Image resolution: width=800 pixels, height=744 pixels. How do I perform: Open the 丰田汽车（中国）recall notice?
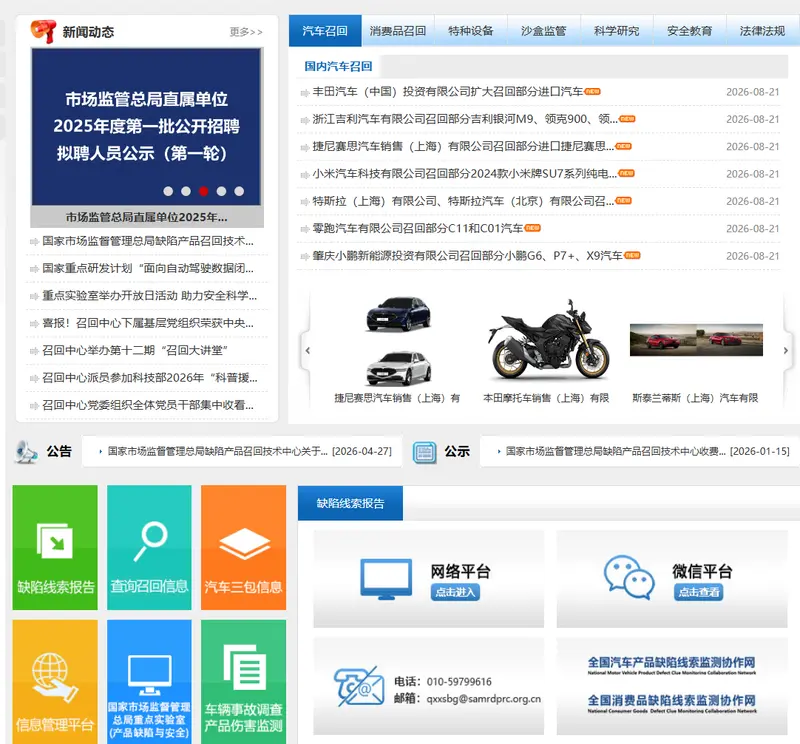click(x=447, y=92)
